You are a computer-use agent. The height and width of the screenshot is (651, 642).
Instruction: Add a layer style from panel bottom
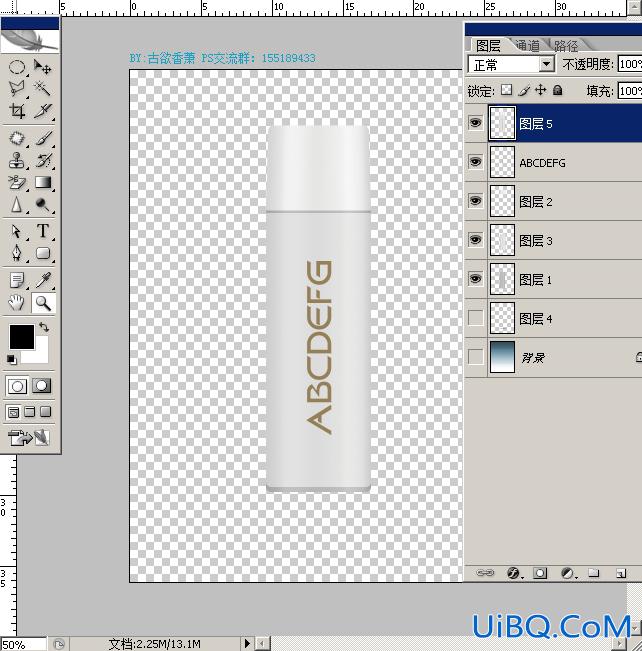[514, 573]
